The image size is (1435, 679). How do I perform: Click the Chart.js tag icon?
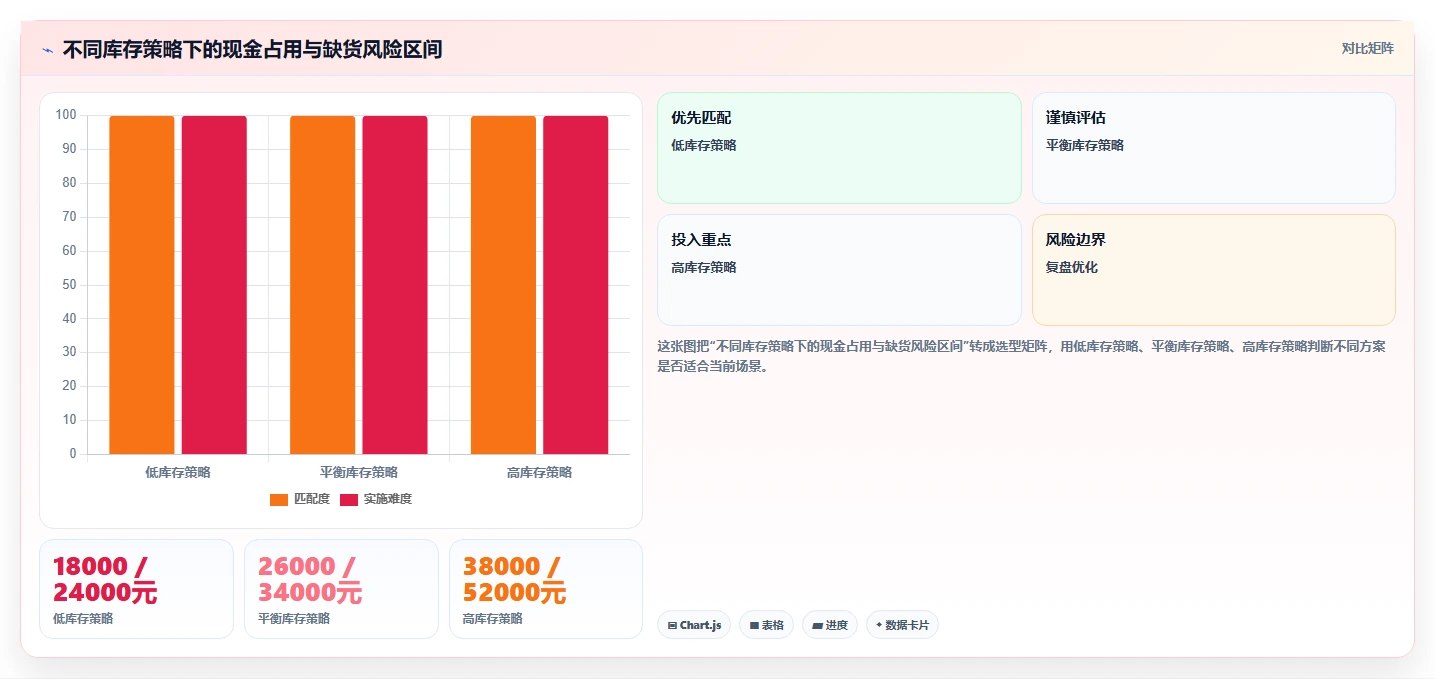672,626
